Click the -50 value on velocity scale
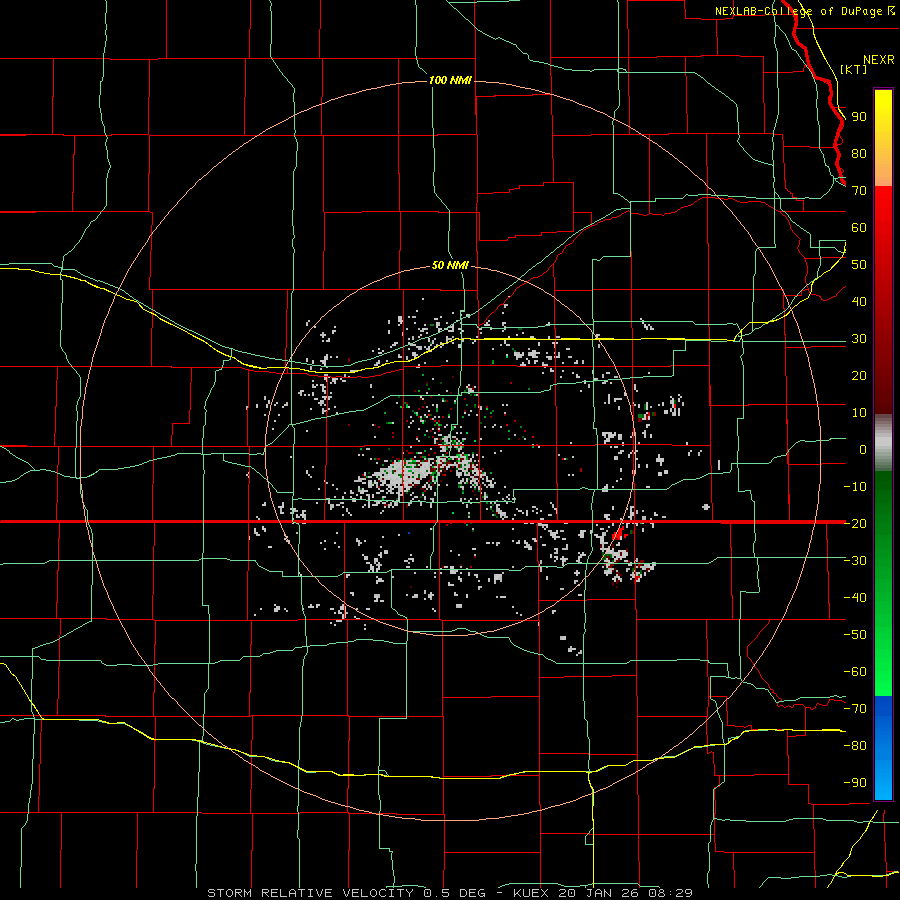Screen dimensions: 900x900 click(855, 635)
